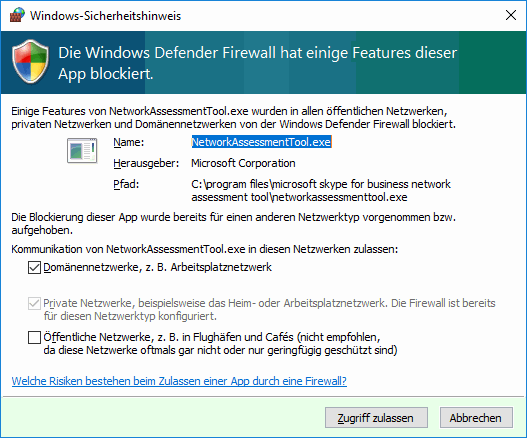This screenshot has width=527, height=438.
Task: Click the firewall brick icon in title bar
Action: click(17, 15)
